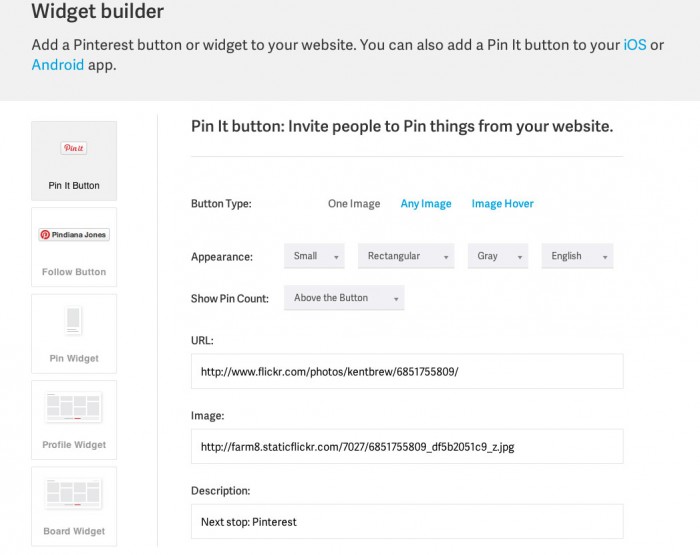
Task: Click the Pin It button preview icon
Action: coord(74,148)
